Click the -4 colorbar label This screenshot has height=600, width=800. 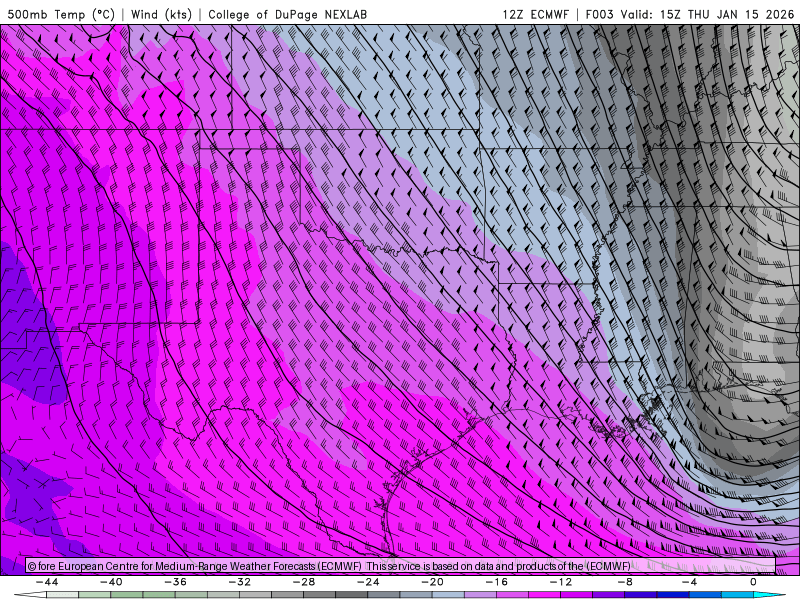click(x=690, y=582)
